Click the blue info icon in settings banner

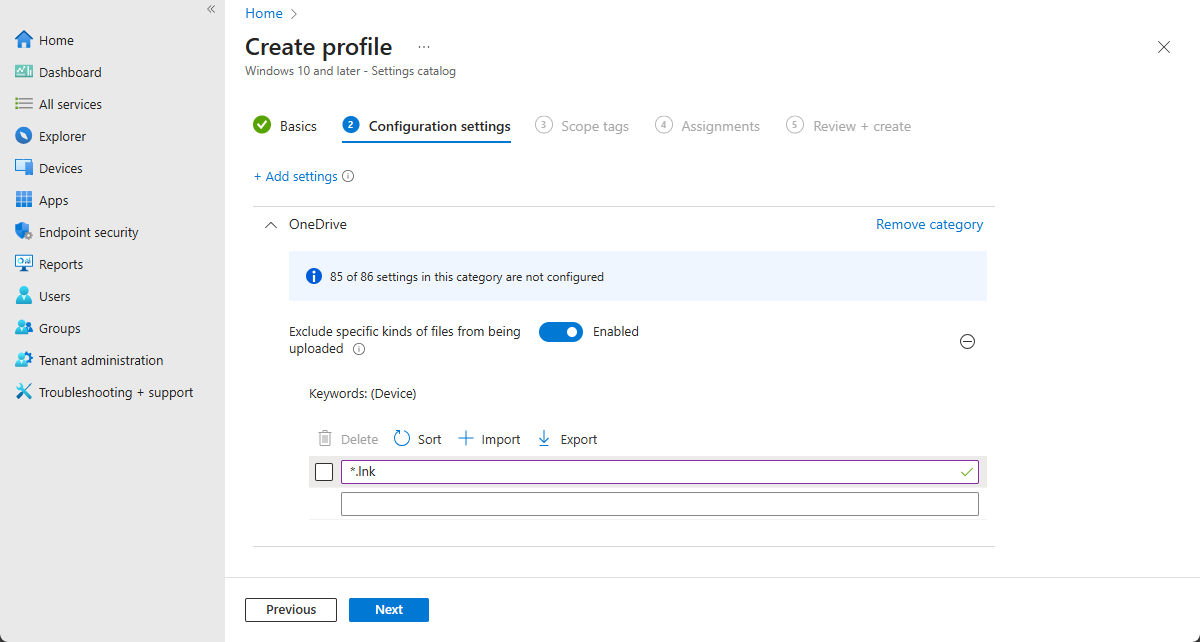[313, 276]
